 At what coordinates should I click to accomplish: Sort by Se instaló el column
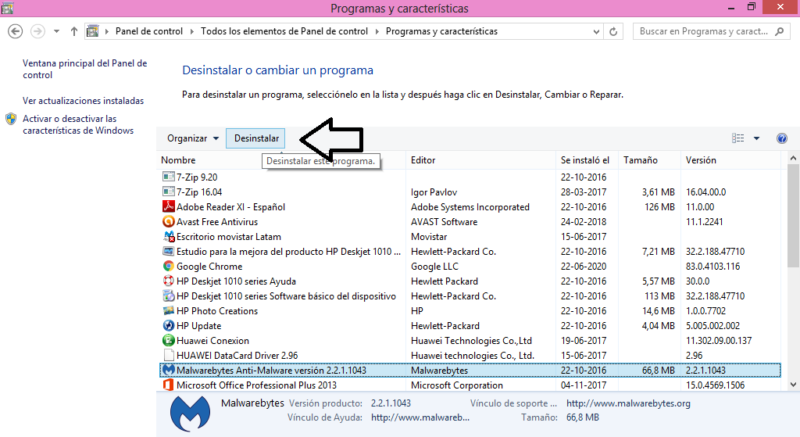[x=585, y=160]
